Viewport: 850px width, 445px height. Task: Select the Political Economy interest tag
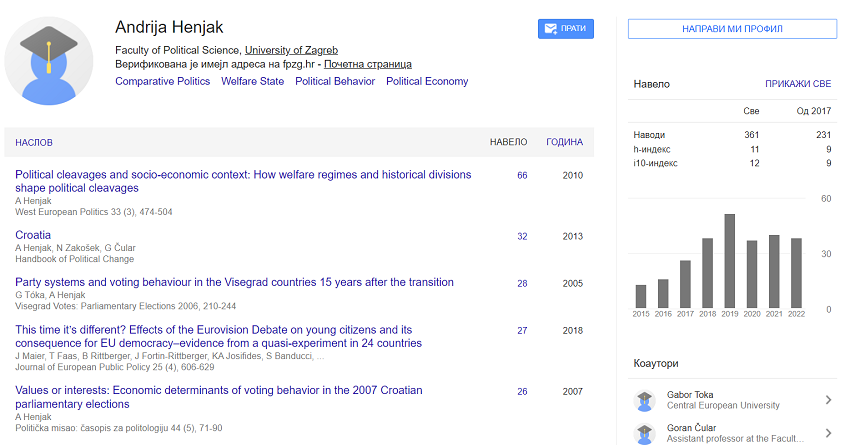(x=427, y=82)
